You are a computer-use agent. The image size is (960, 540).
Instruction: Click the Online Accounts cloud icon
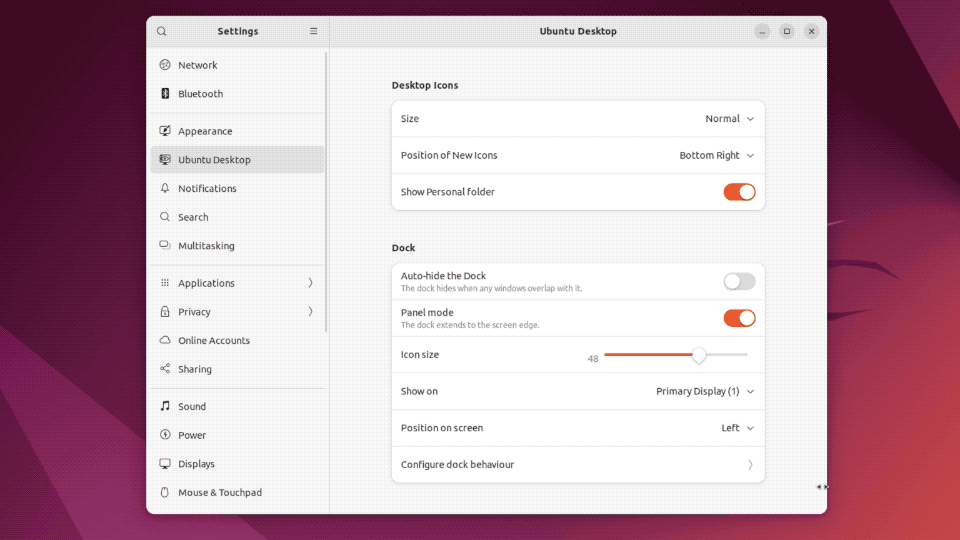165,340
